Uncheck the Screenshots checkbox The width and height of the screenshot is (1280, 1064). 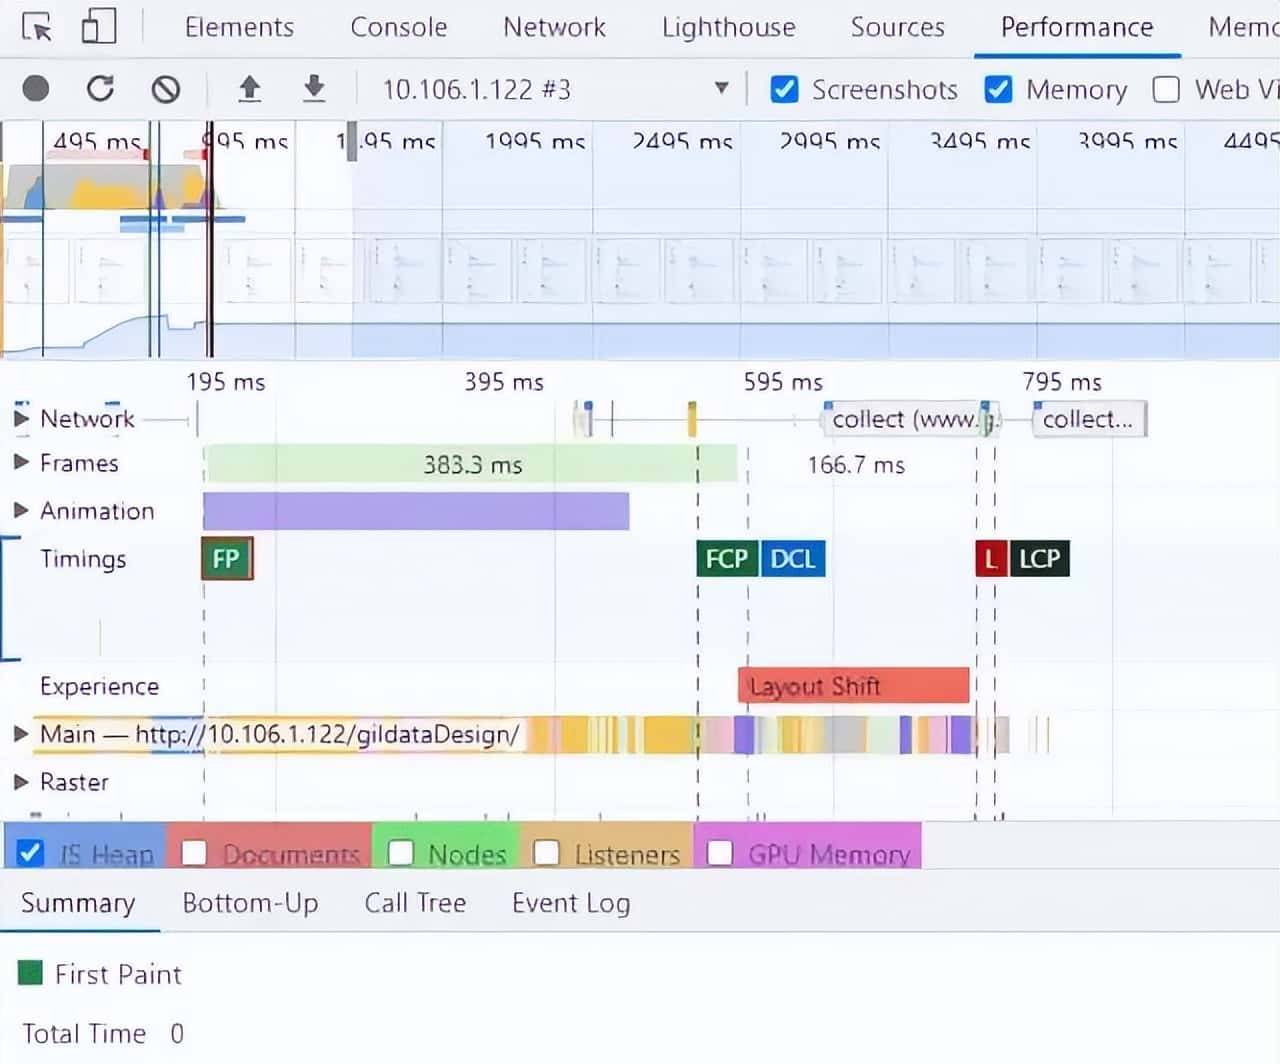coord(785,90)
